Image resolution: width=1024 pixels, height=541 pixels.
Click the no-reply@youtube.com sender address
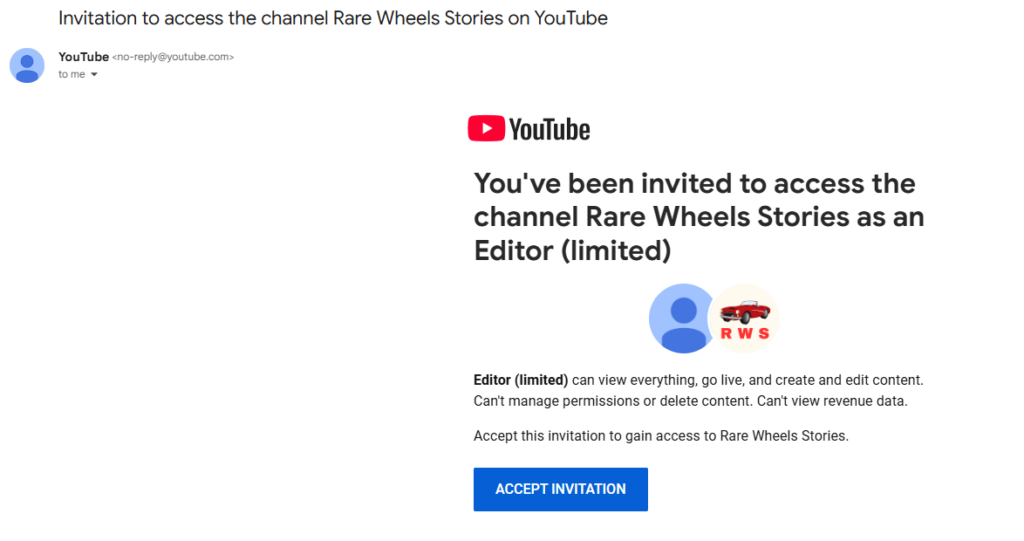click(x=173, y=57)
